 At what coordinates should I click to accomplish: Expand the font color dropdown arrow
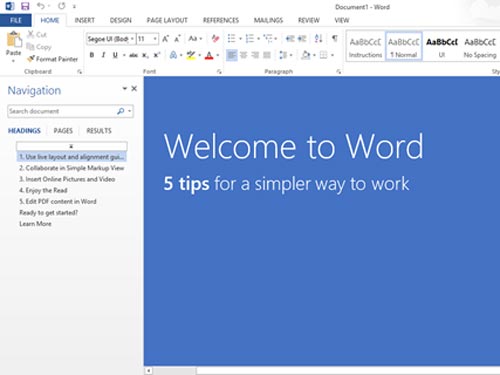(218, 55)
